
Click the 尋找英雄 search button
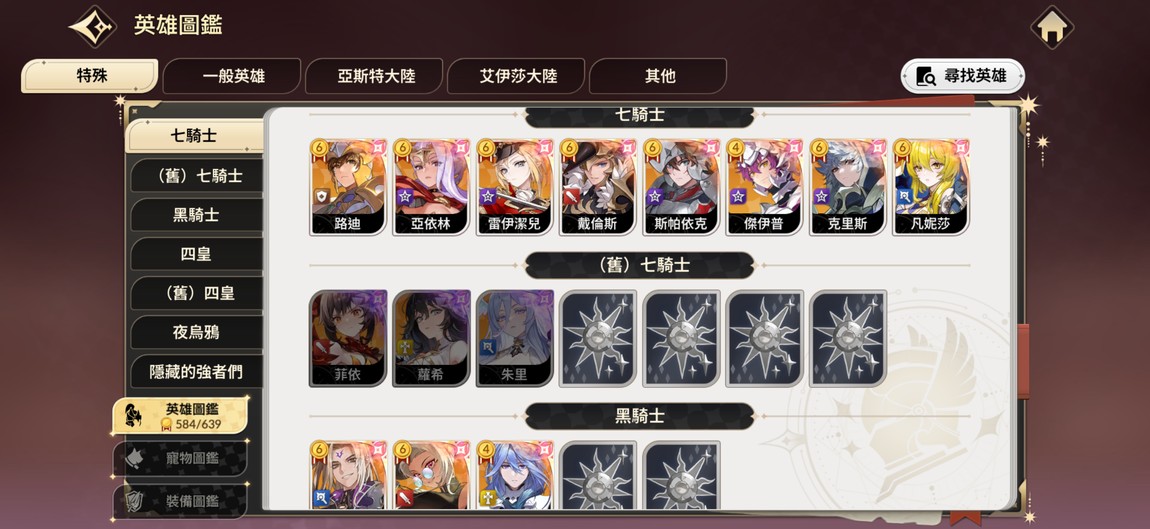(x=962, y=76)
